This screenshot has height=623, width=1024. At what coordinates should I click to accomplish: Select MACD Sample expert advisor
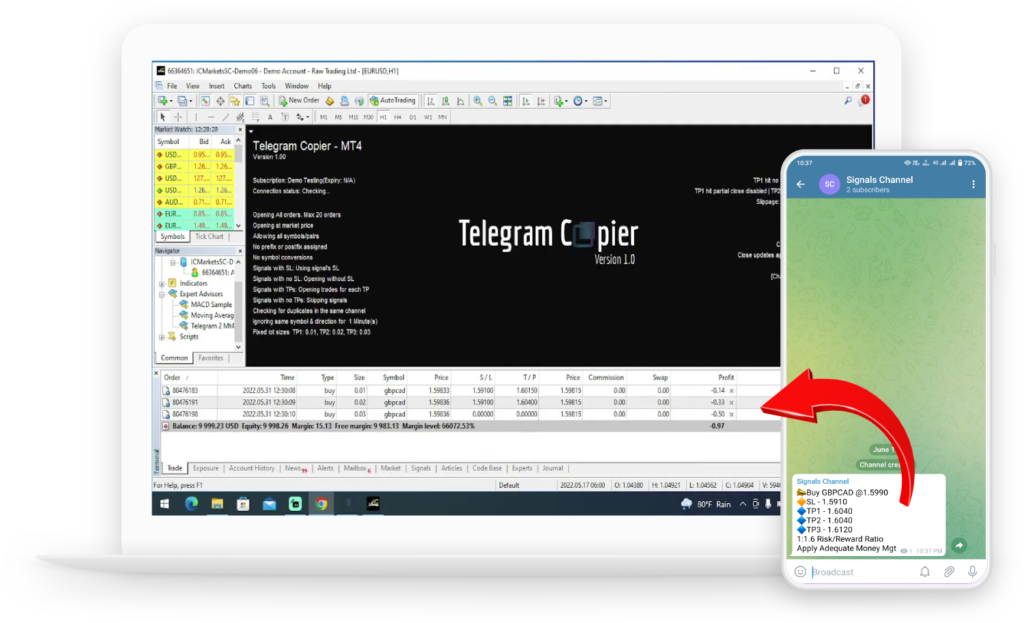tap(210, 304)
